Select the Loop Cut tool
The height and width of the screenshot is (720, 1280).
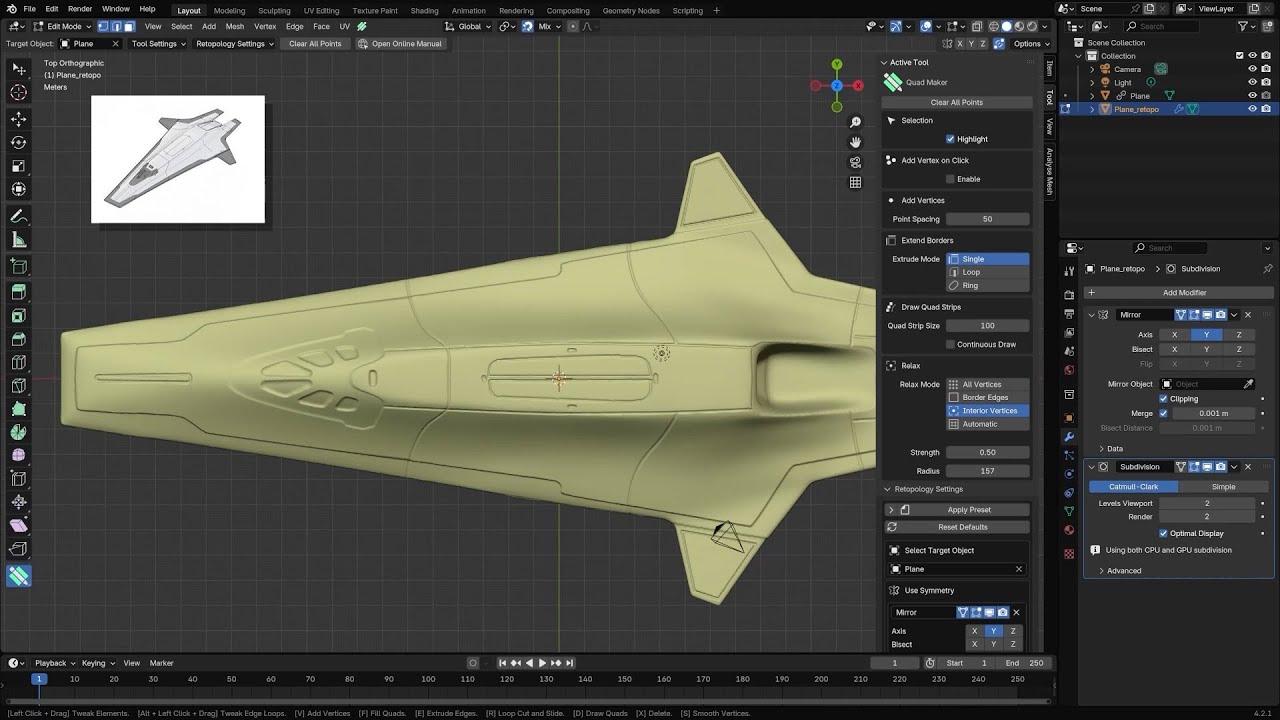point(18,363)
